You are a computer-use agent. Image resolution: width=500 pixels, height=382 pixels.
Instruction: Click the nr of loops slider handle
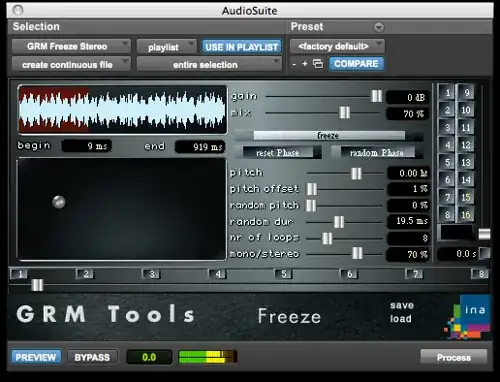327,238
